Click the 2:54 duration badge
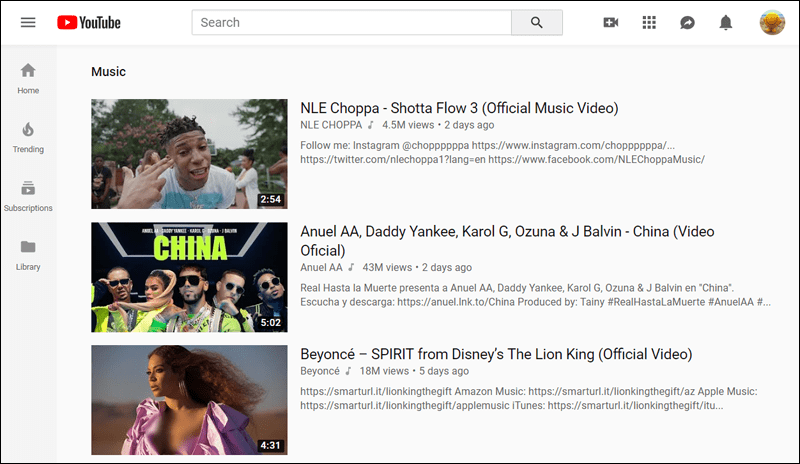Viewport: 800px width, 464px height. pos(270,200)
